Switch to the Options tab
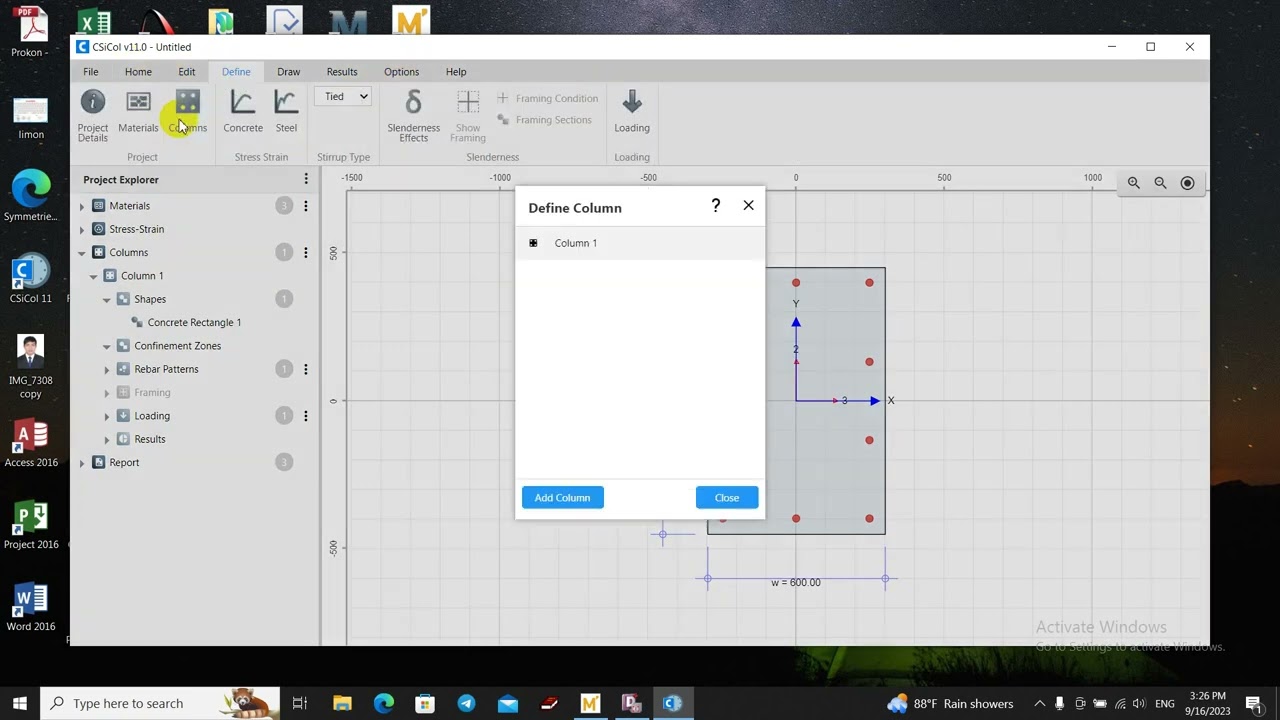The height and width of the screenshot is (720, 1280). [x=401, y=72]
